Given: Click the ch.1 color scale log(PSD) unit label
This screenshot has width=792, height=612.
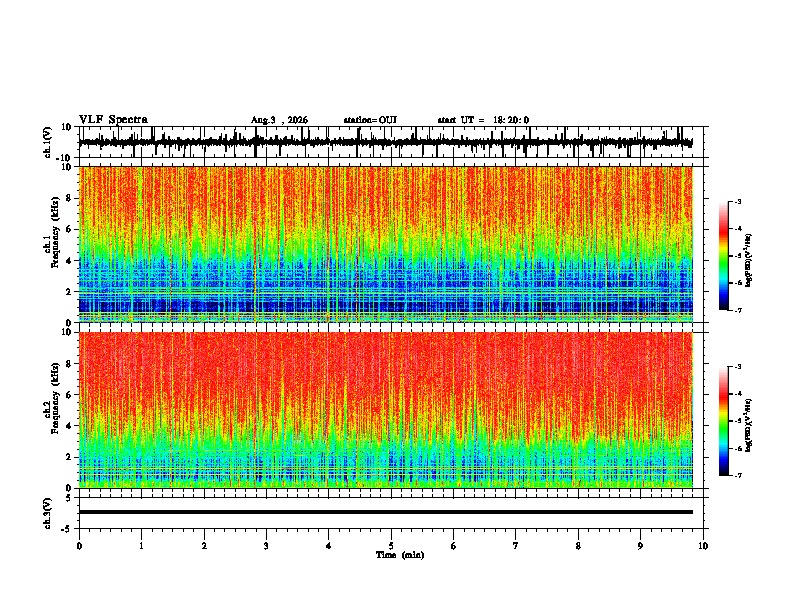Looking at the screenshot, I should click(748, 260).
